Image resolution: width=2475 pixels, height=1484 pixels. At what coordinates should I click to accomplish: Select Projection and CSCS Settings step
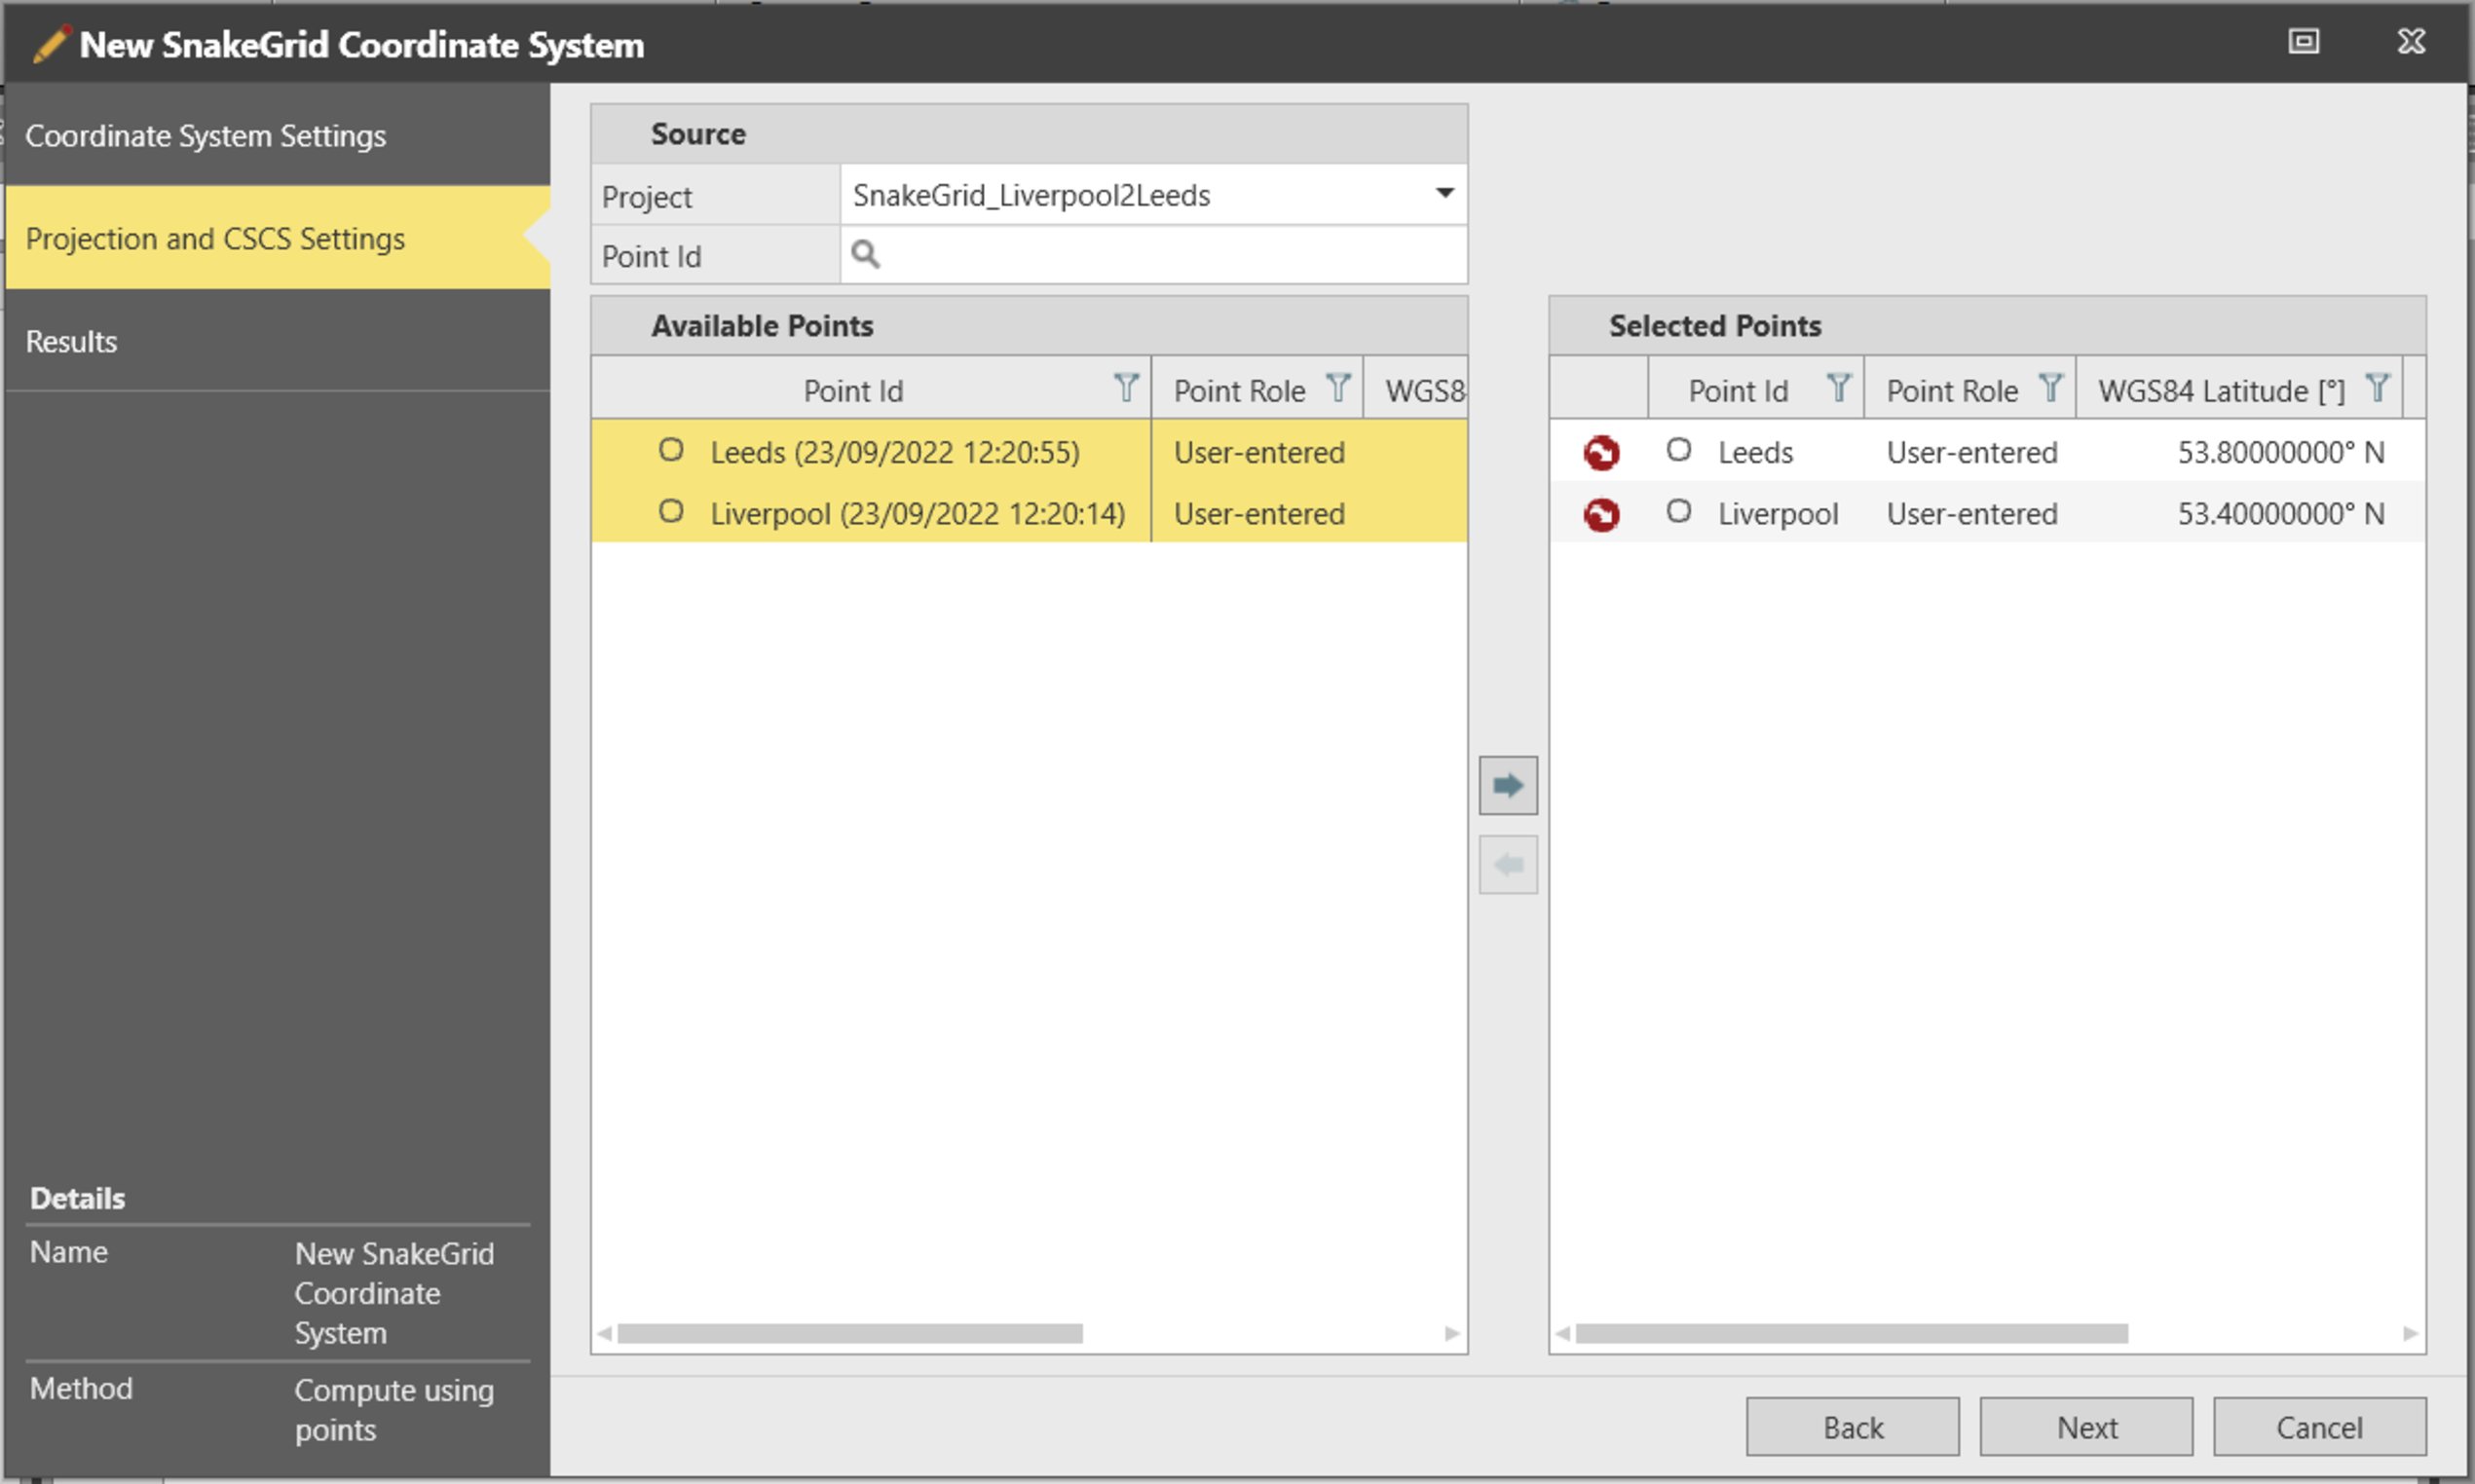(278, 238)
